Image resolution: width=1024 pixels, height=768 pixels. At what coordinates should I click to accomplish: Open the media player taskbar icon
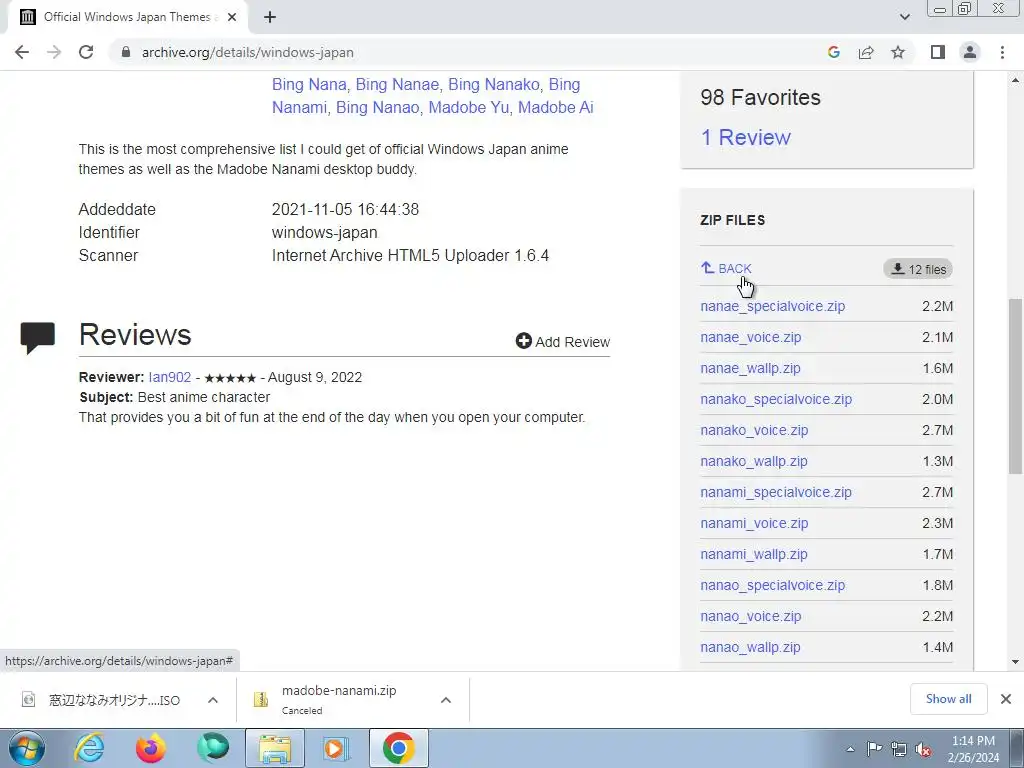click(x=337, y=748)
